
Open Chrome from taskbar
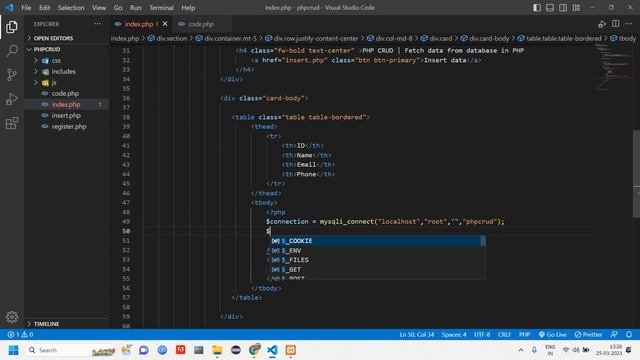[x=254, y=350]
